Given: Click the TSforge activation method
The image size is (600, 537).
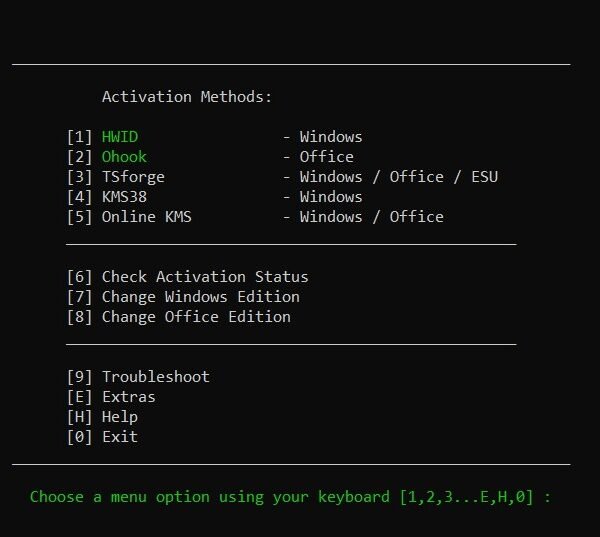Looking at the screenshot, I should [x=133, y=177].
